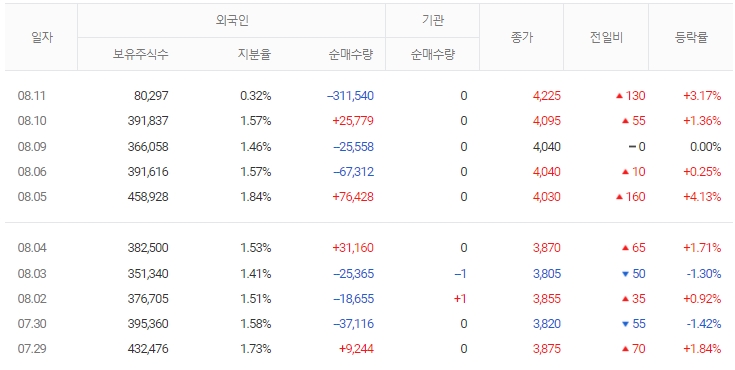Image resolution: width=735 pixels, height=370 pixels.
Task: Click the +3.17% change rate
Action: (702, 96)
